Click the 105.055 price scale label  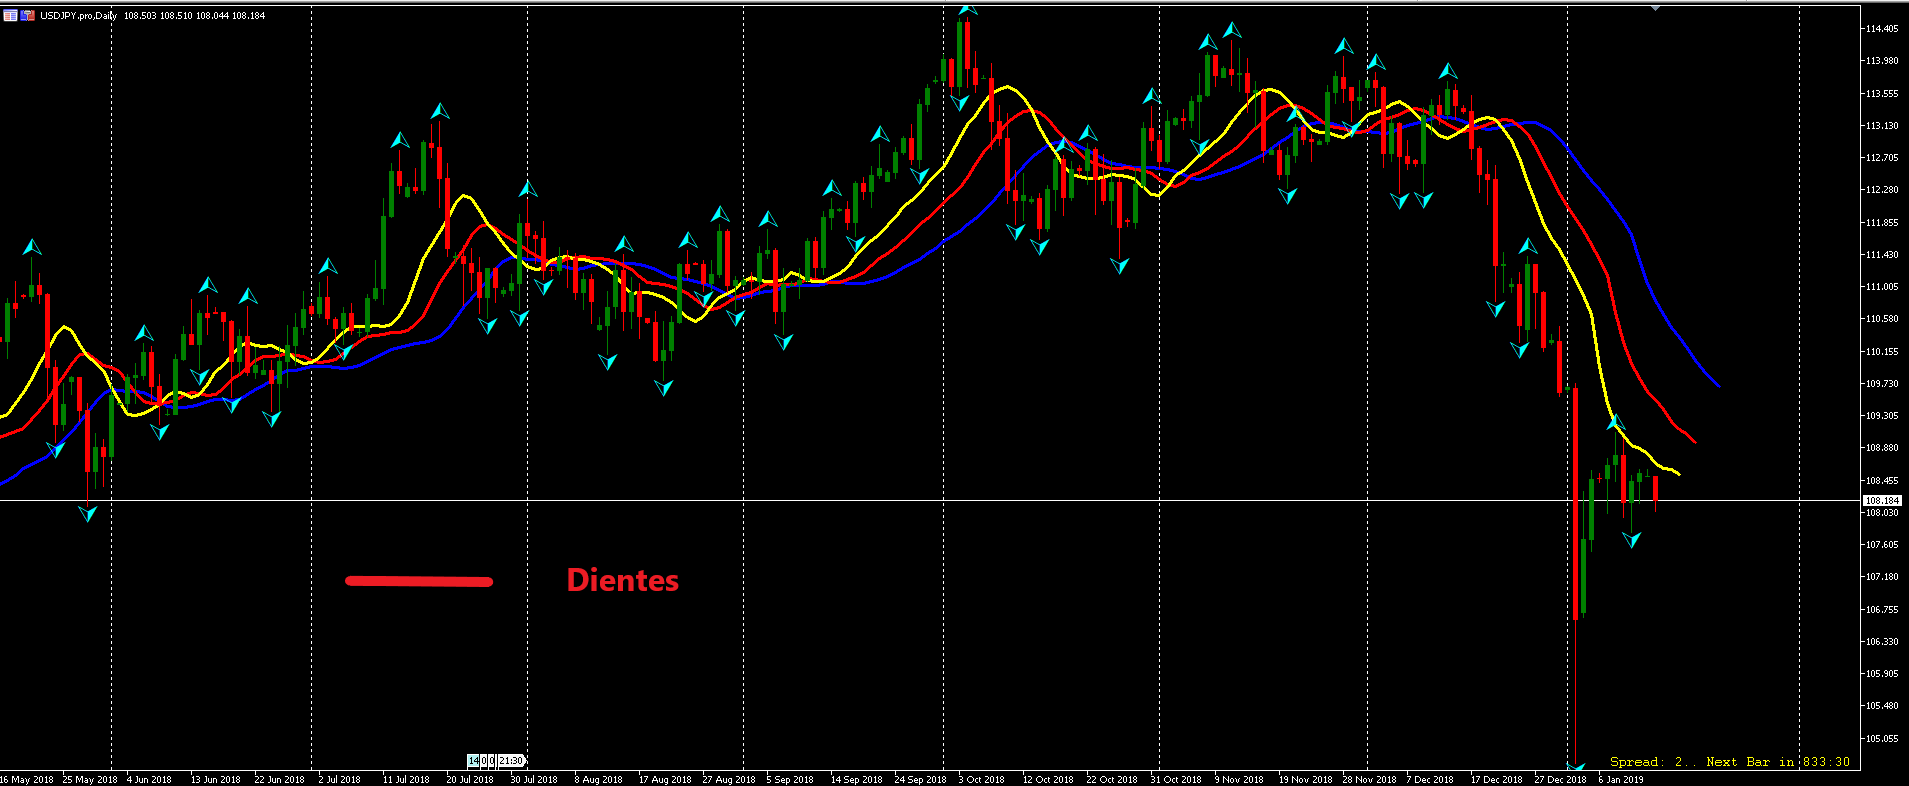(x=1881, y=738)
